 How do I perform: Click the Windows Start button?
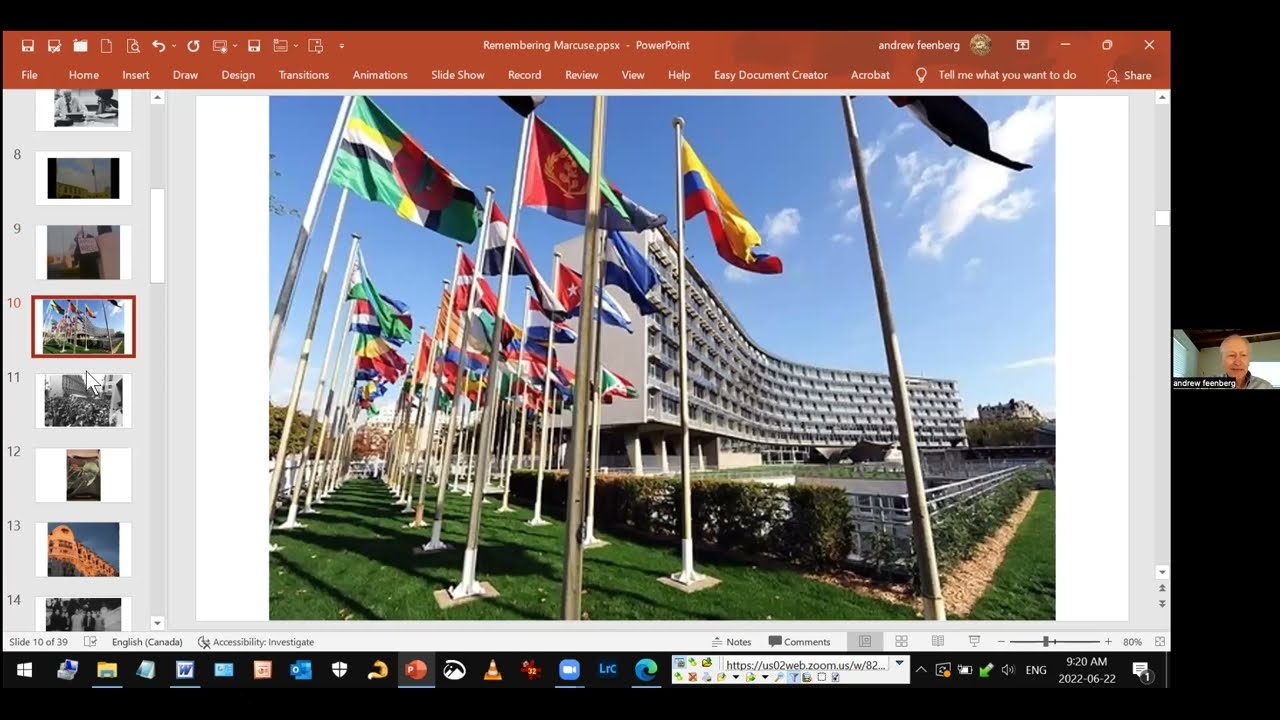24,671
